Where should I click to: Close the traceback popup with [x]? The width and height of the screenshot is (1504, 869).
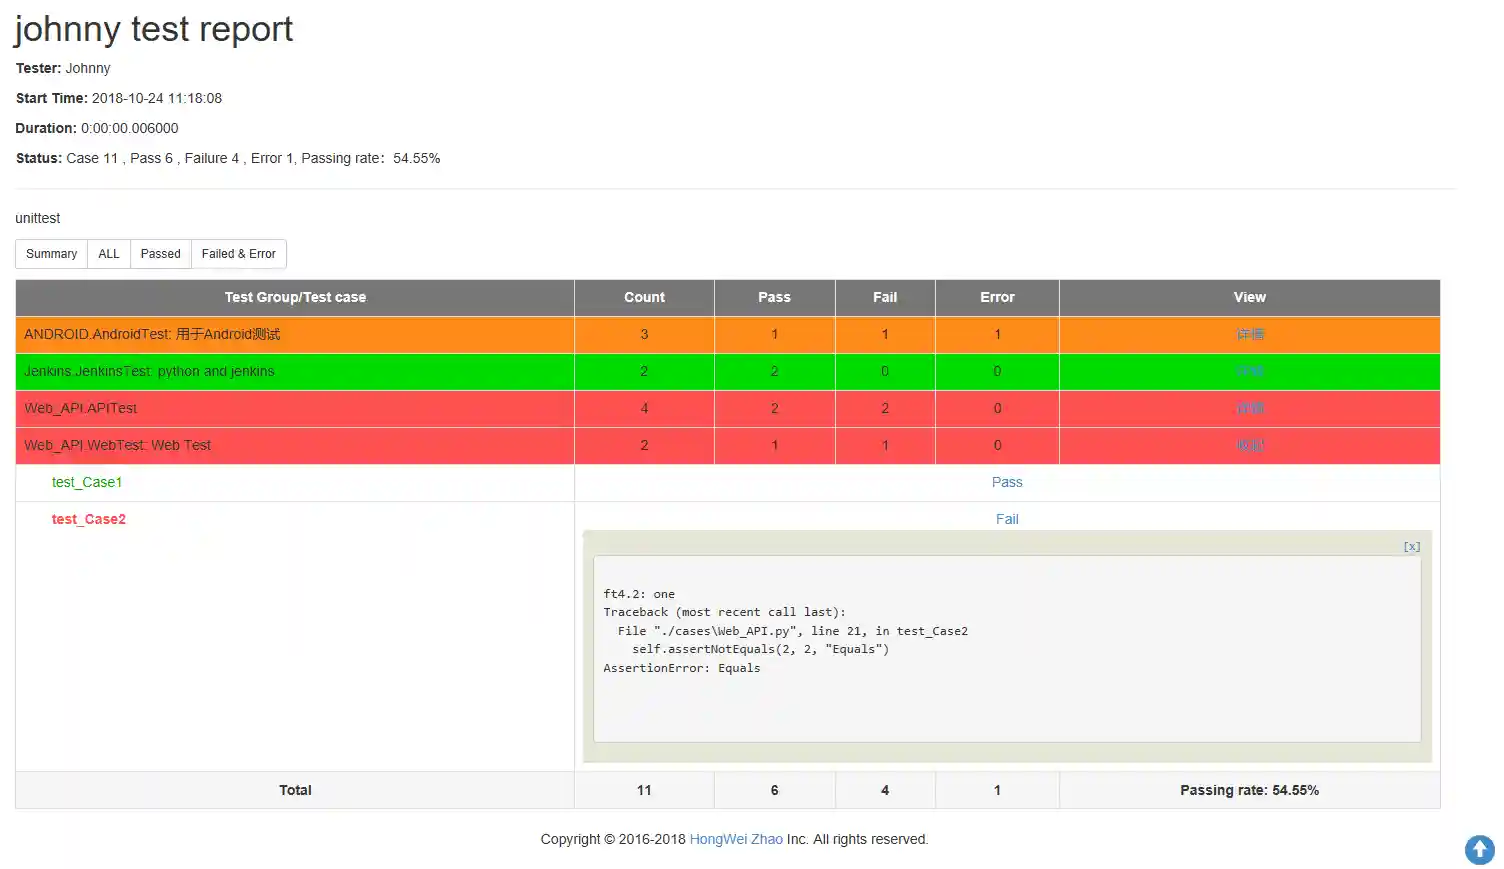[1411, 547]
